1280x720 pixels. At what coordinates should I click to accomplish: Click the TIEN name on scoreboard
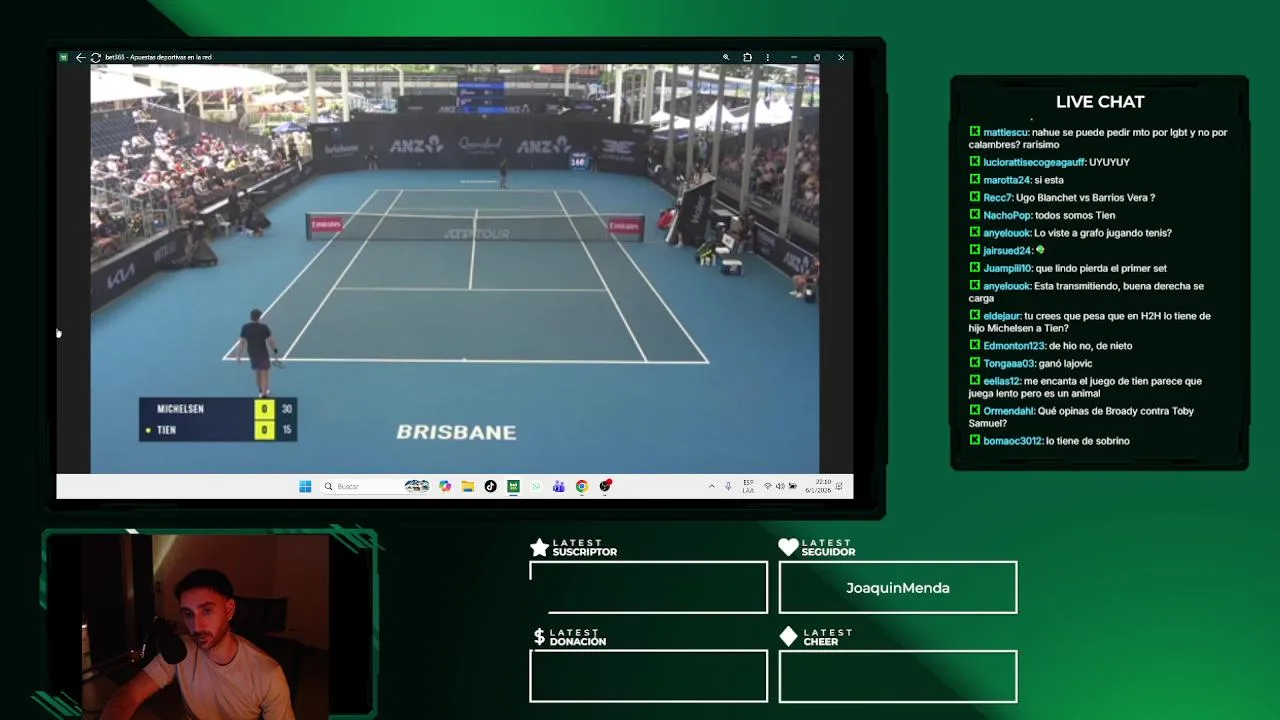tap(166, 430)
